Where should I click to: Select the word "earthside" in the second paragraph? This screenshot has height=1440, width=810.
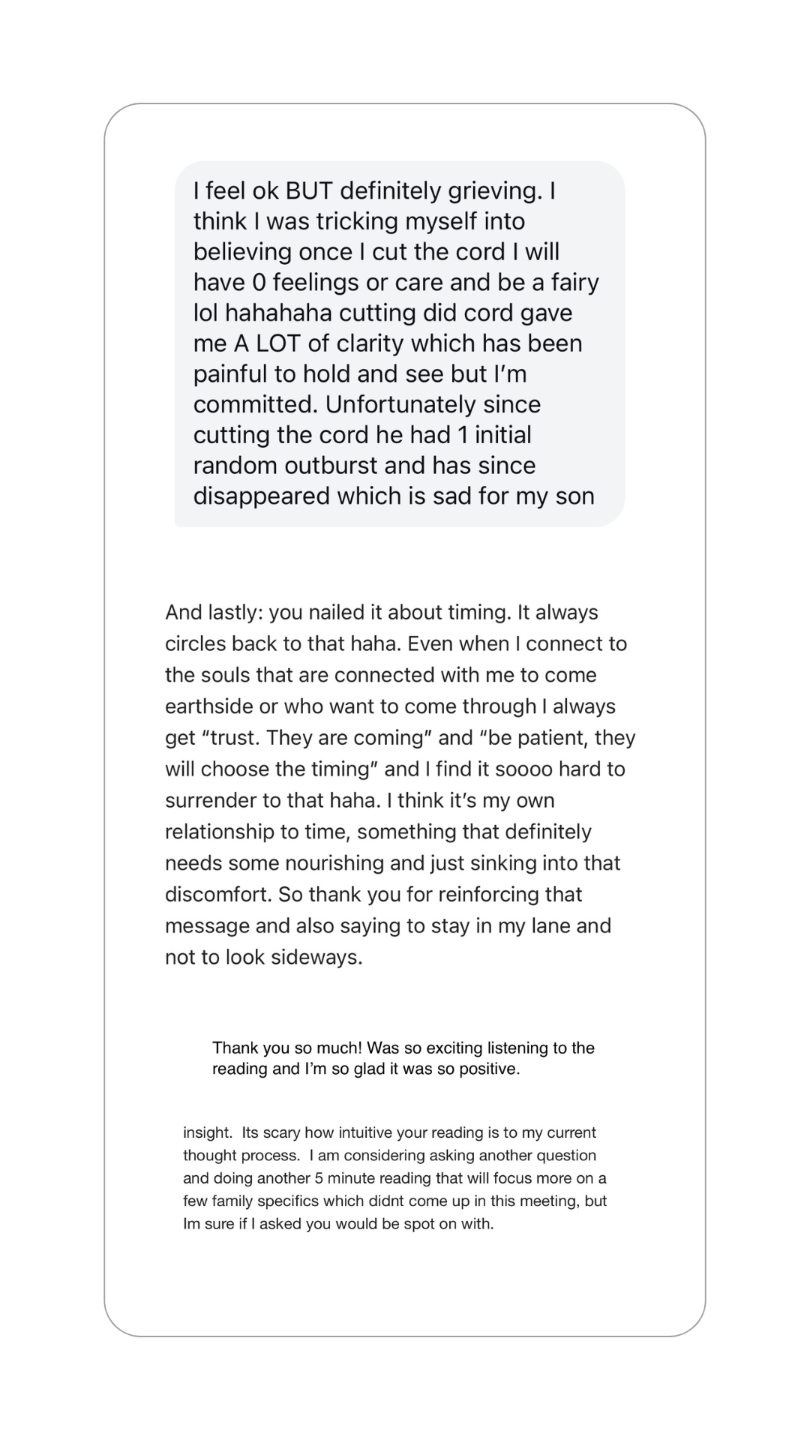(x=209, y=707)
